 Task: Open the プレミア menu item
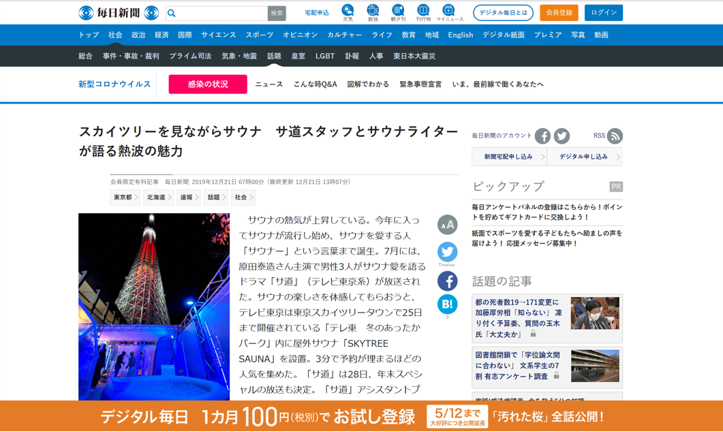click(x=548, y=35)
